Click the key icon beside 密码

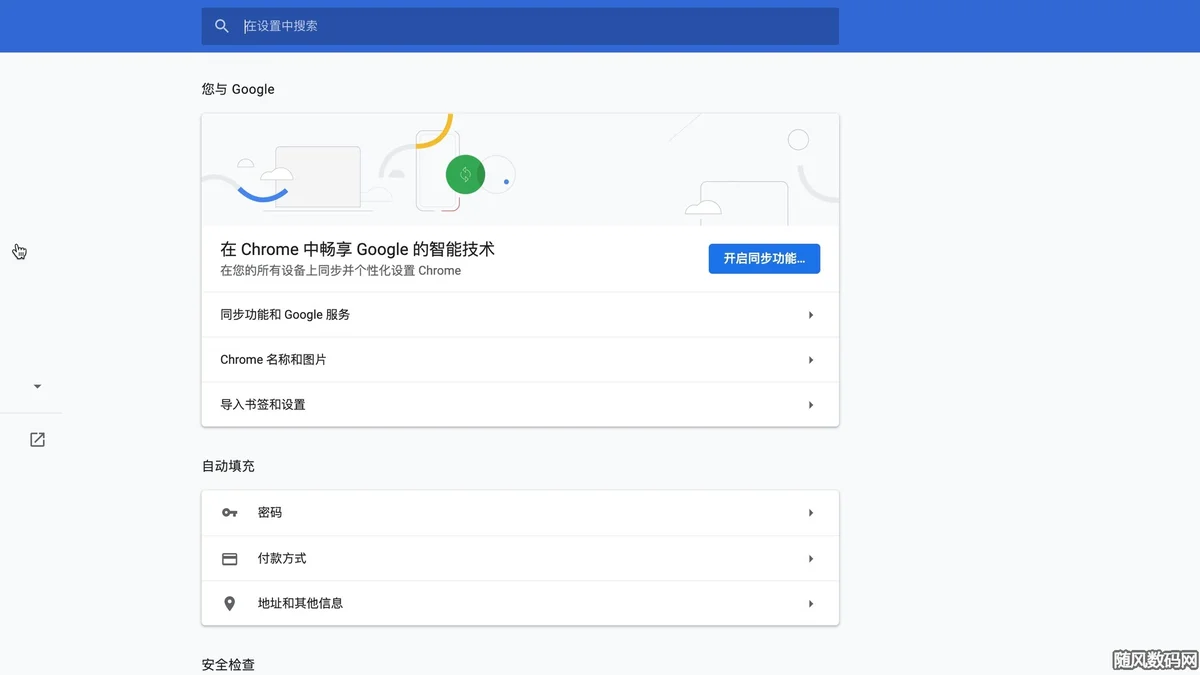point(229,513)
